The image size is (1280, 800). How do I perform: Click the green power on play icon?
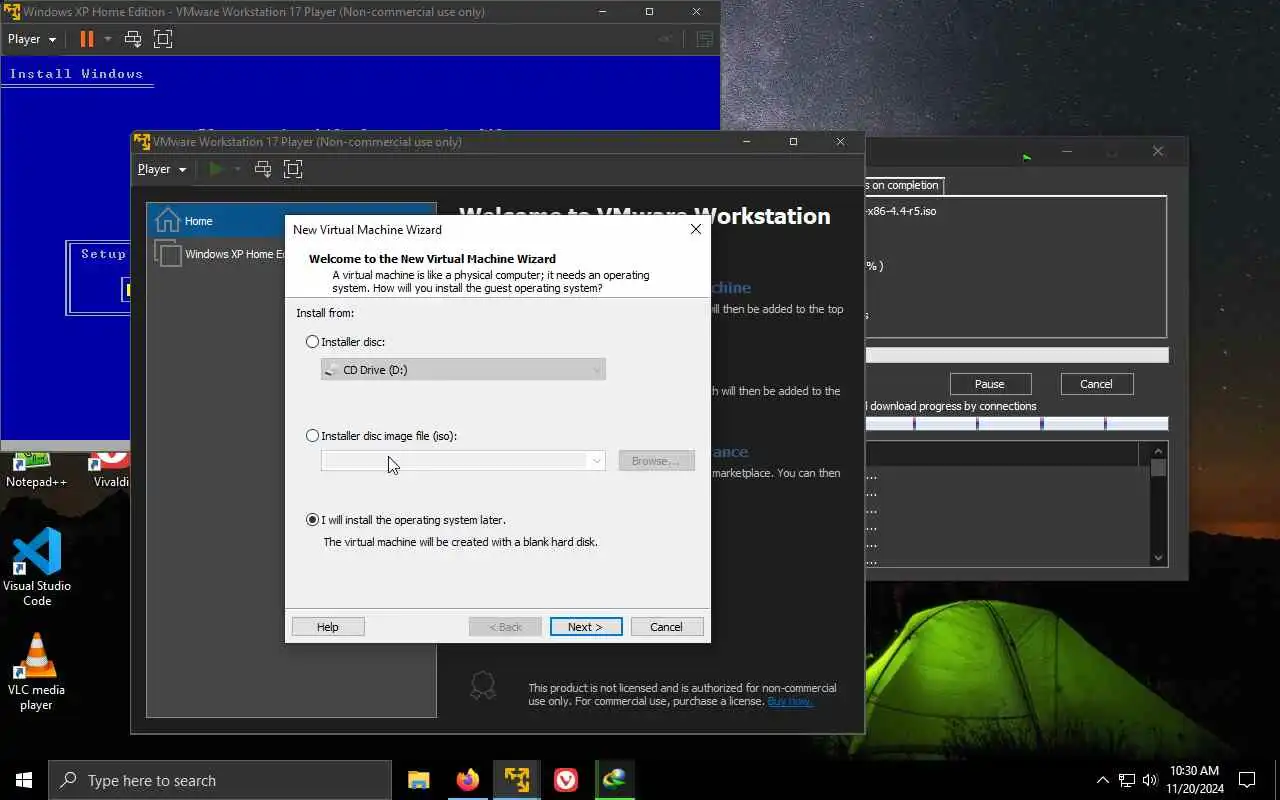(x=216, y=169)
